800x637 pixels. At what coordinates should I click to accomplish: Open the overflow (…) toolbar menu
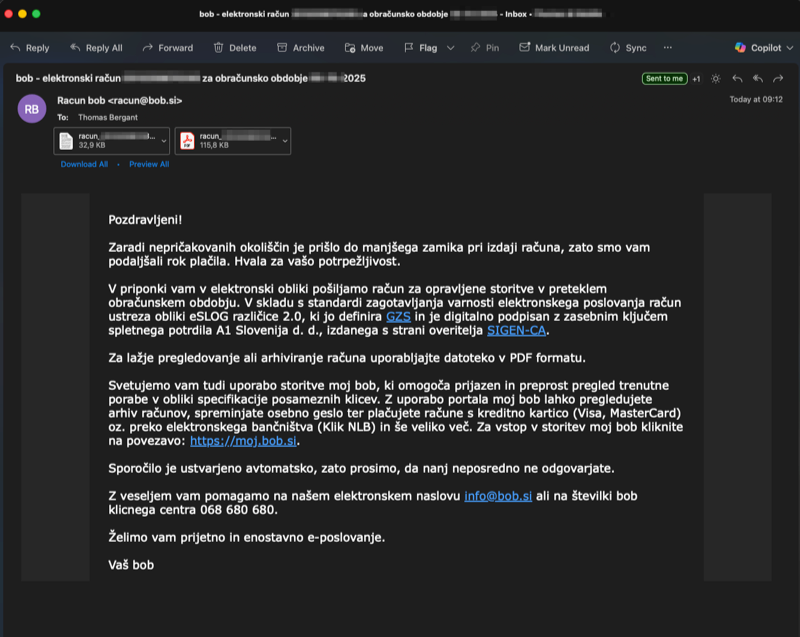(665, 47)
